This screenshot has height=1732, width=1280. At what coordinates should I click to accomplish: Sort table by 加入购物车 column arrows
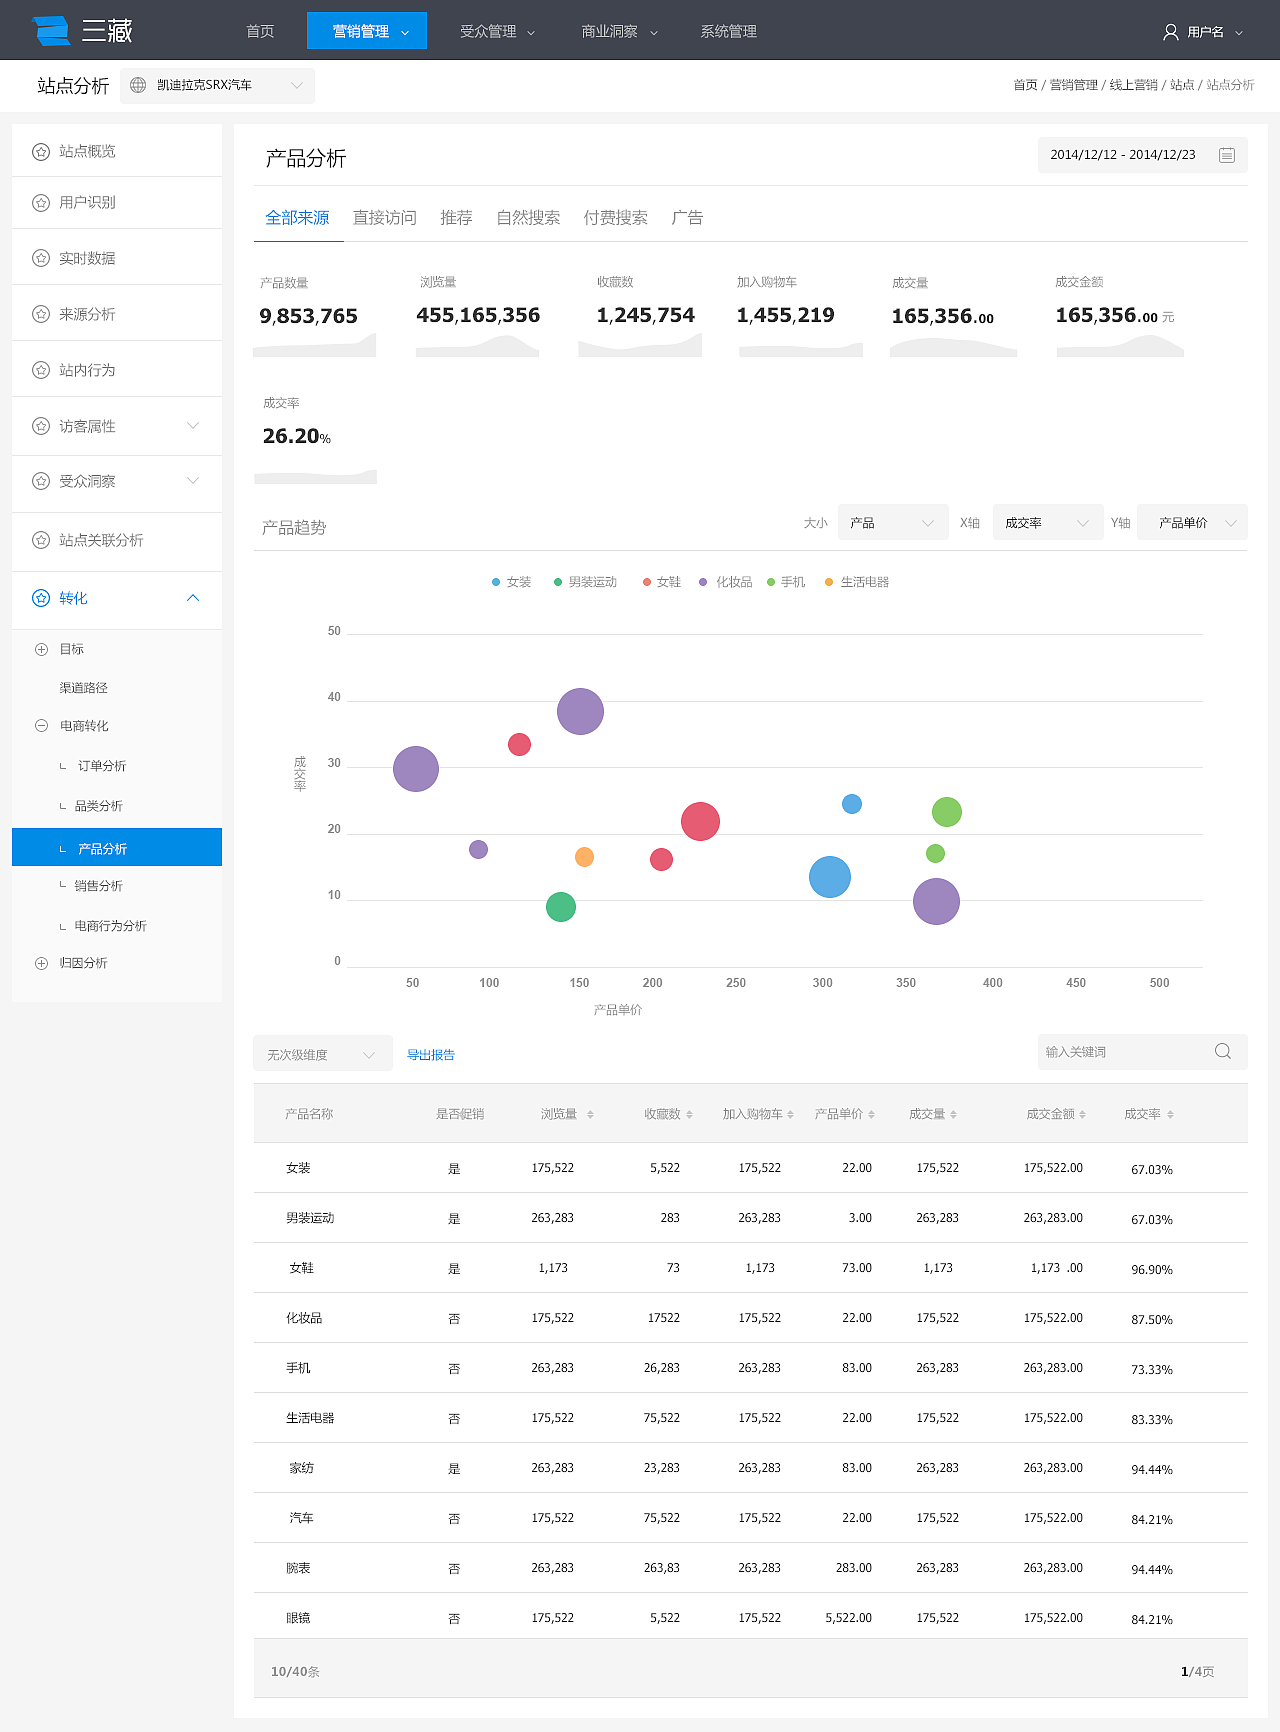coord(790,1114)
